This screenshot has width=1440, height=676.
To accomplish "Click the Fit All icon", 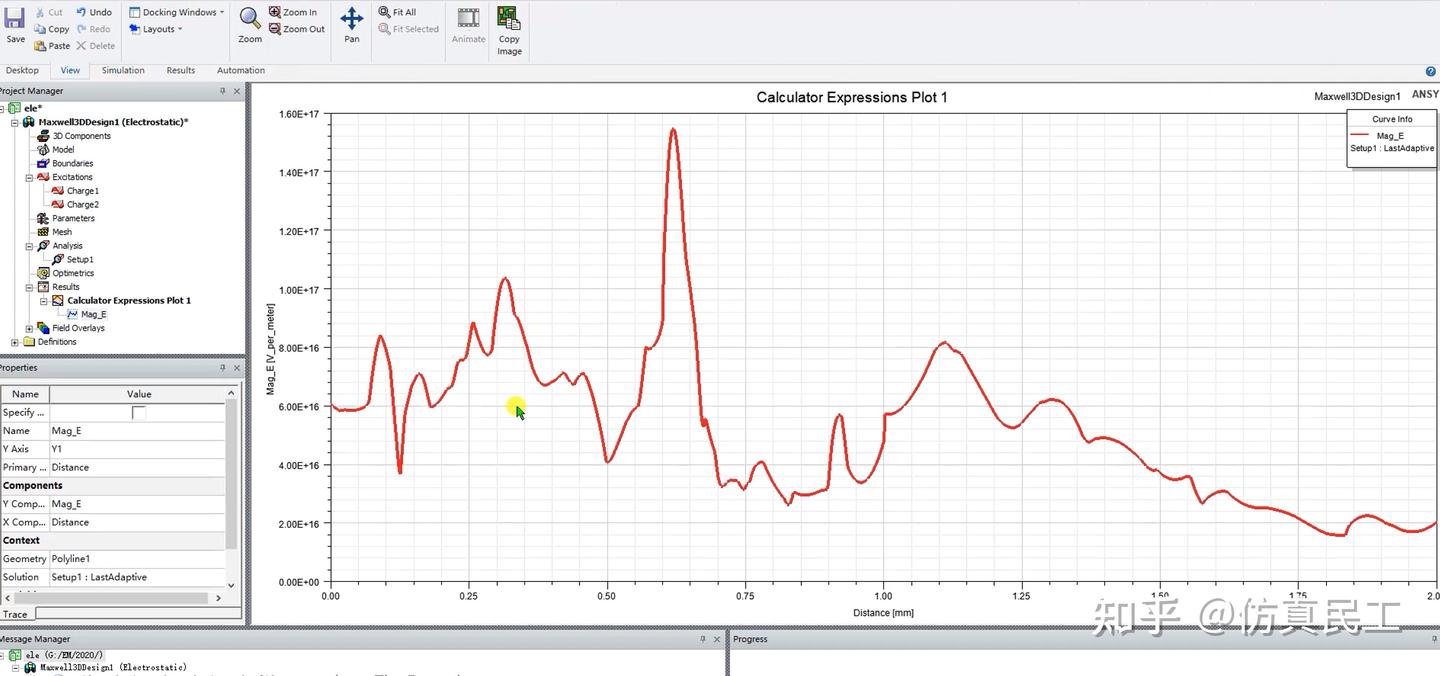I will (384, 12).
